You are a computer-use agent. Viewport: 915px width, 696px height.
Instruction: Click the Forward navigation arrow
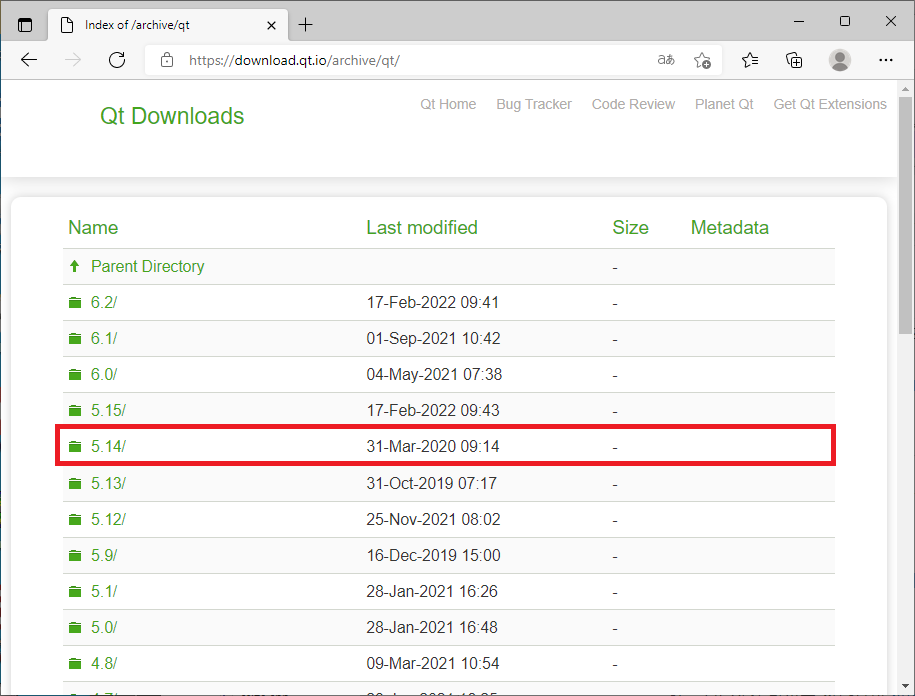tap(72, 60)
